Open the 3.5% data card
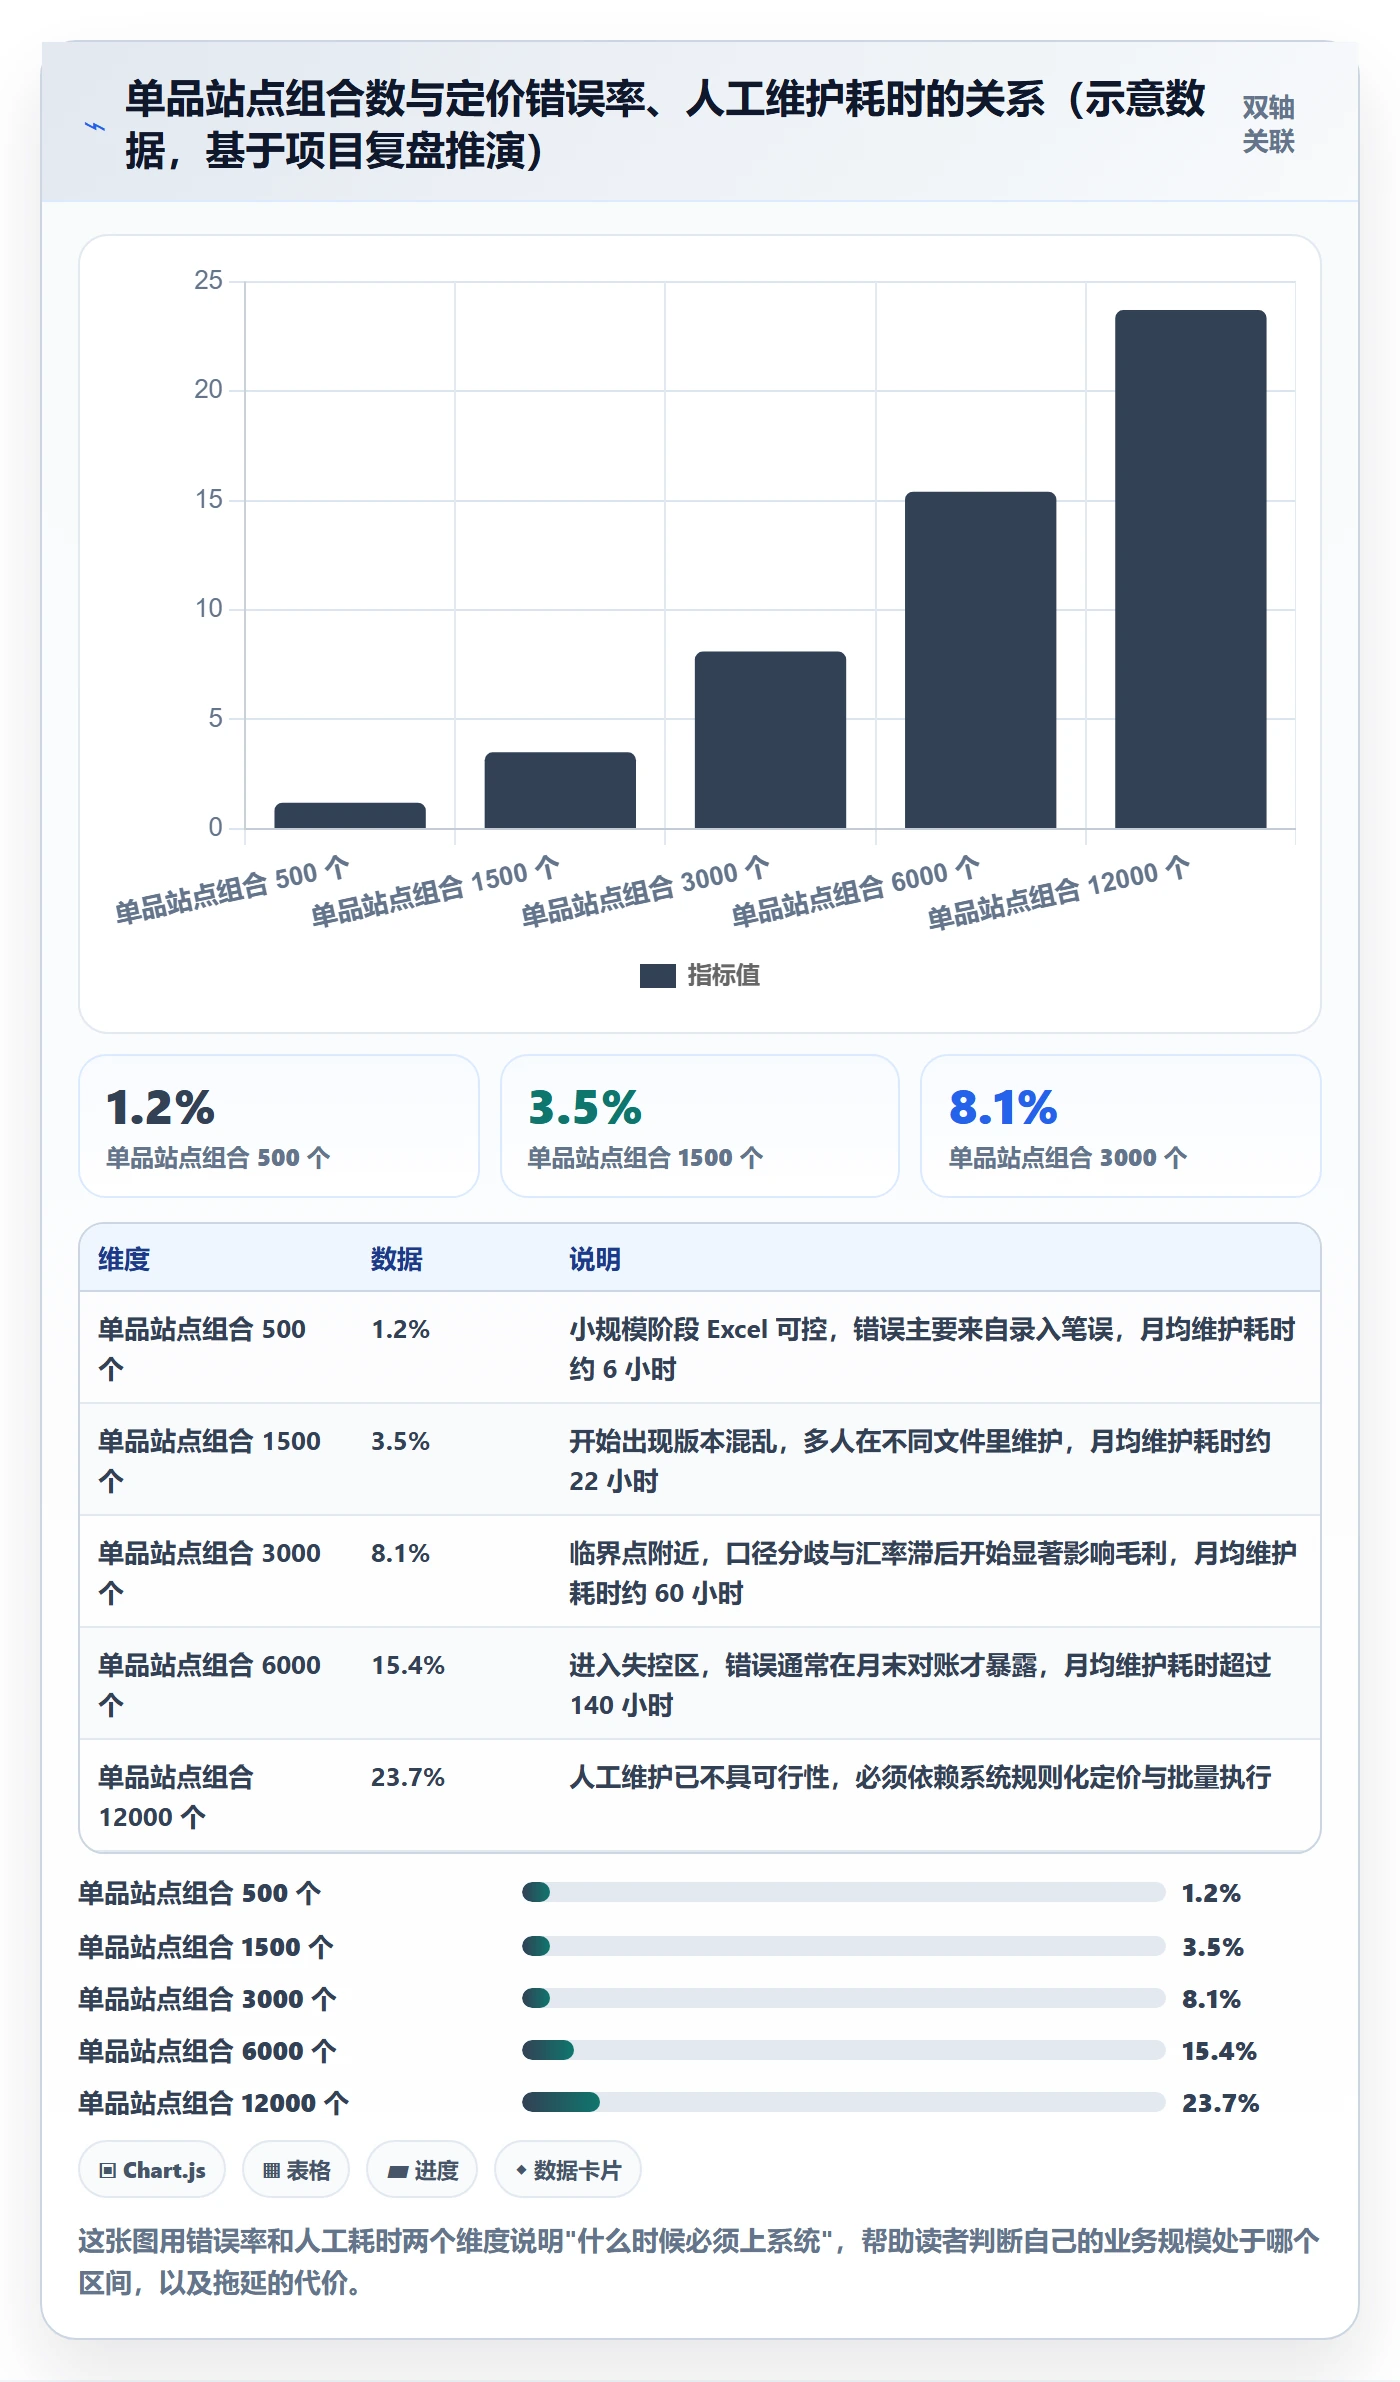The width and height of the screenshot is (1400, 2382). [700, 1126]
